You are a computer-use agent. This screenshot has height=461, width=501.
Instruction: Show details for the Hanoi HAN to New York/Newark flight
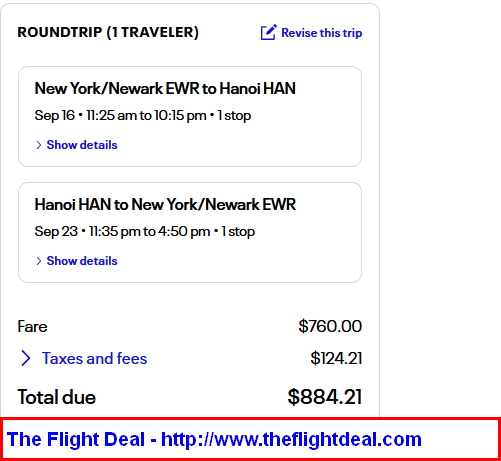tap(82, 261)
